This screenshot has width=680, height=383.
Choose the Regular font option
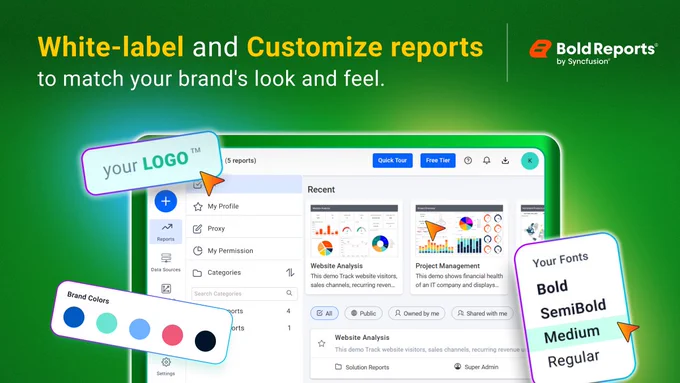pos(574,360)
